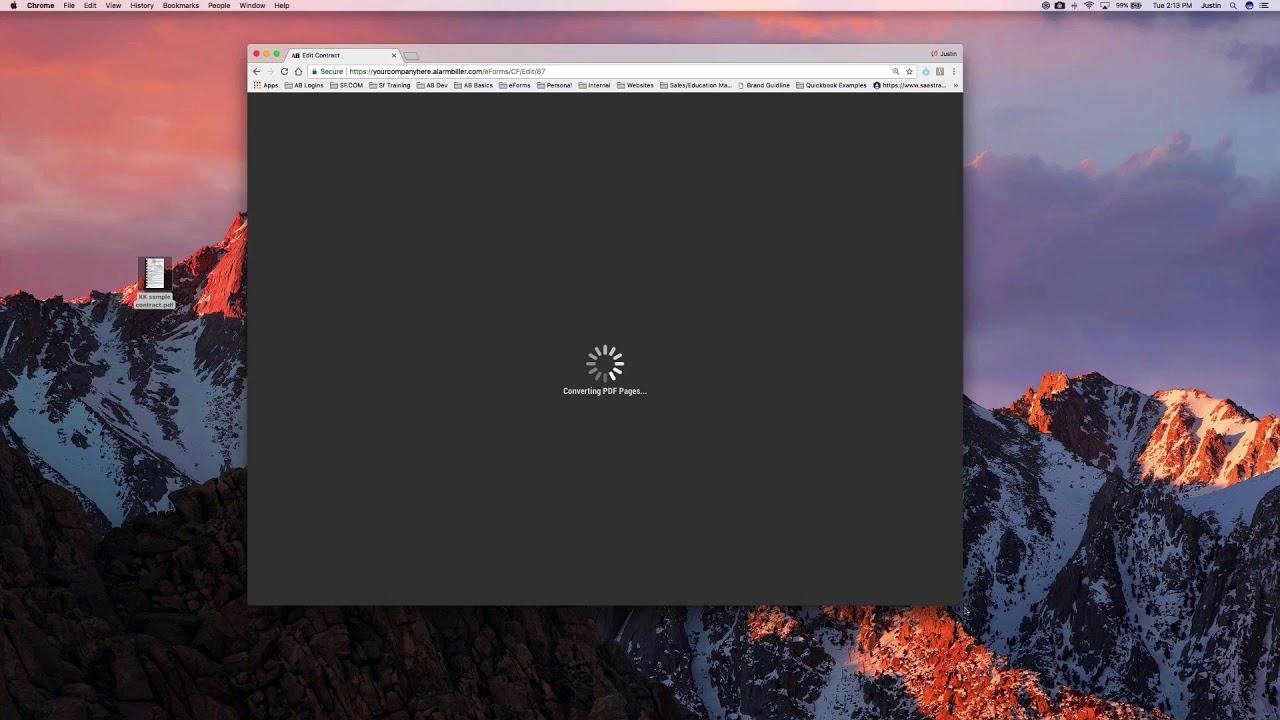Viewport: 1280px width, 720px height.
Task: Maximize the Chrome window with green button
Action: pos(277,54)
